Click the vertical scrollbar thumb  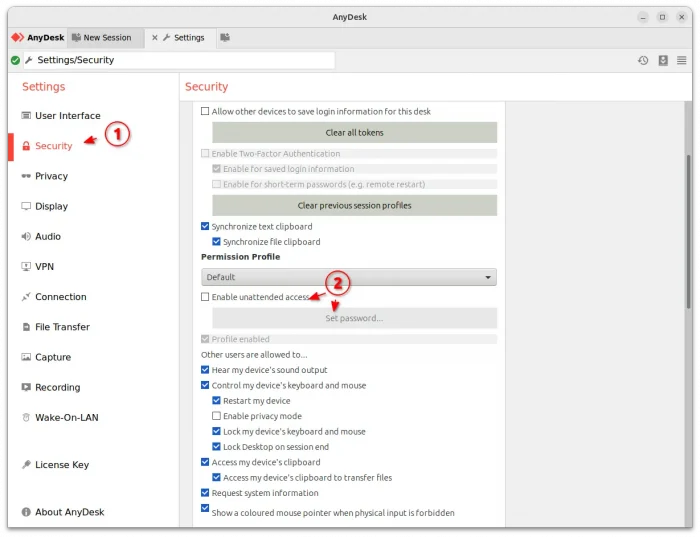click(x=688, y=231)
